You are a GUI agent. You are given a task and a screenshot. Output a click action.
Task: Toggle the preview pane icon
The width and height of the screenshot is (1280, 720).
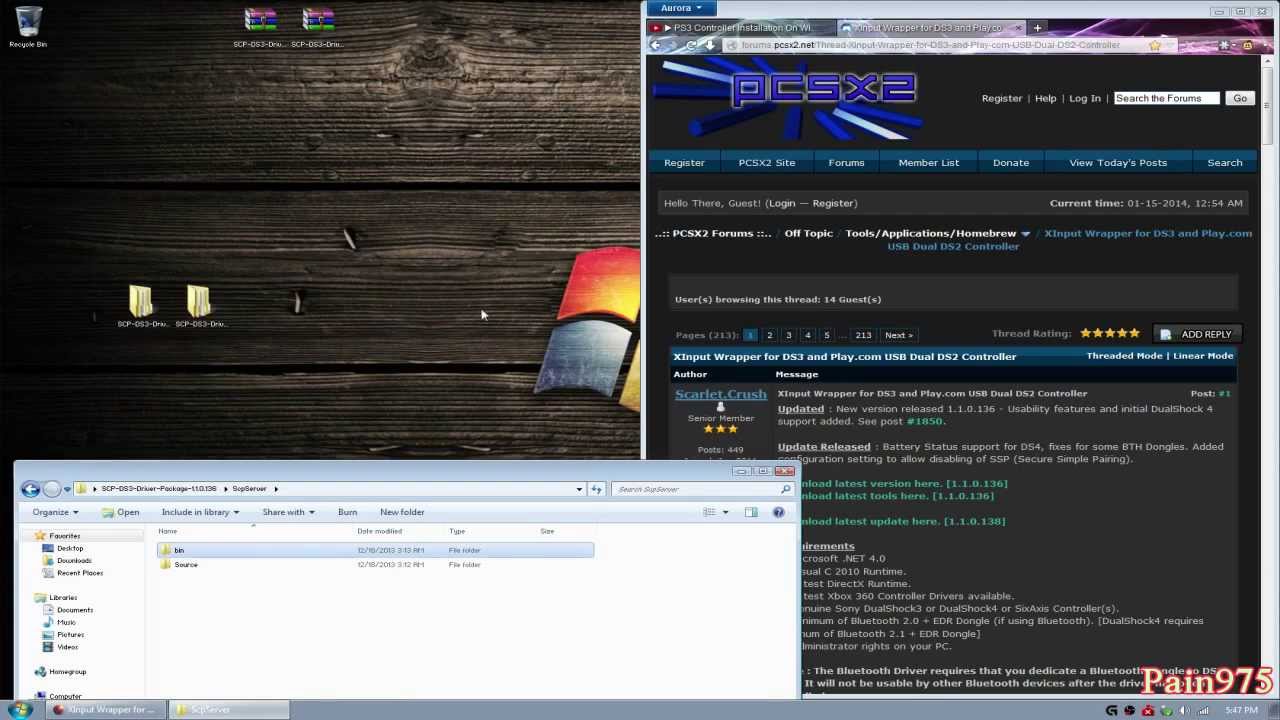click(x=751, y=512)
